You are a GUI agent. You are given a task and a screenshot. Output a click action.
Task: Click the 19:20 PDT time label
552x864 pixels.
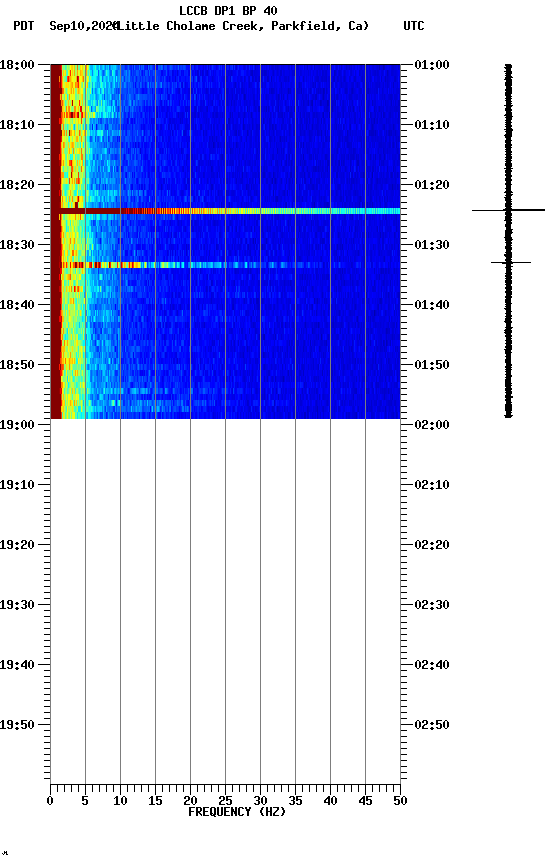[17, 545]
